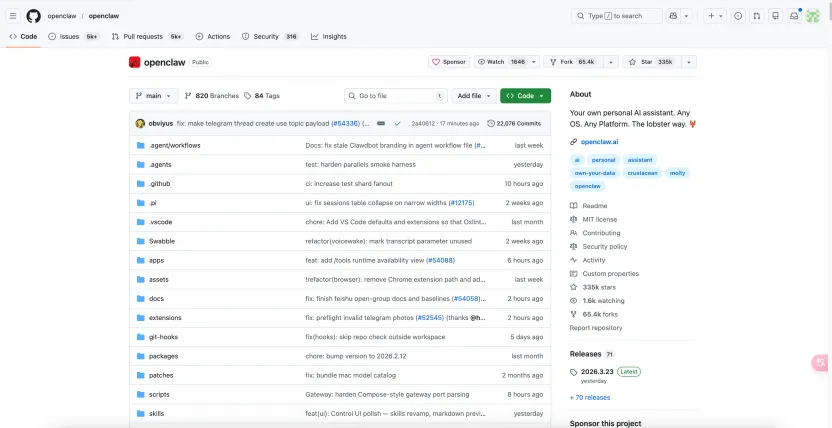
Task: Open the extensions folder
Action: pos(165,318)
